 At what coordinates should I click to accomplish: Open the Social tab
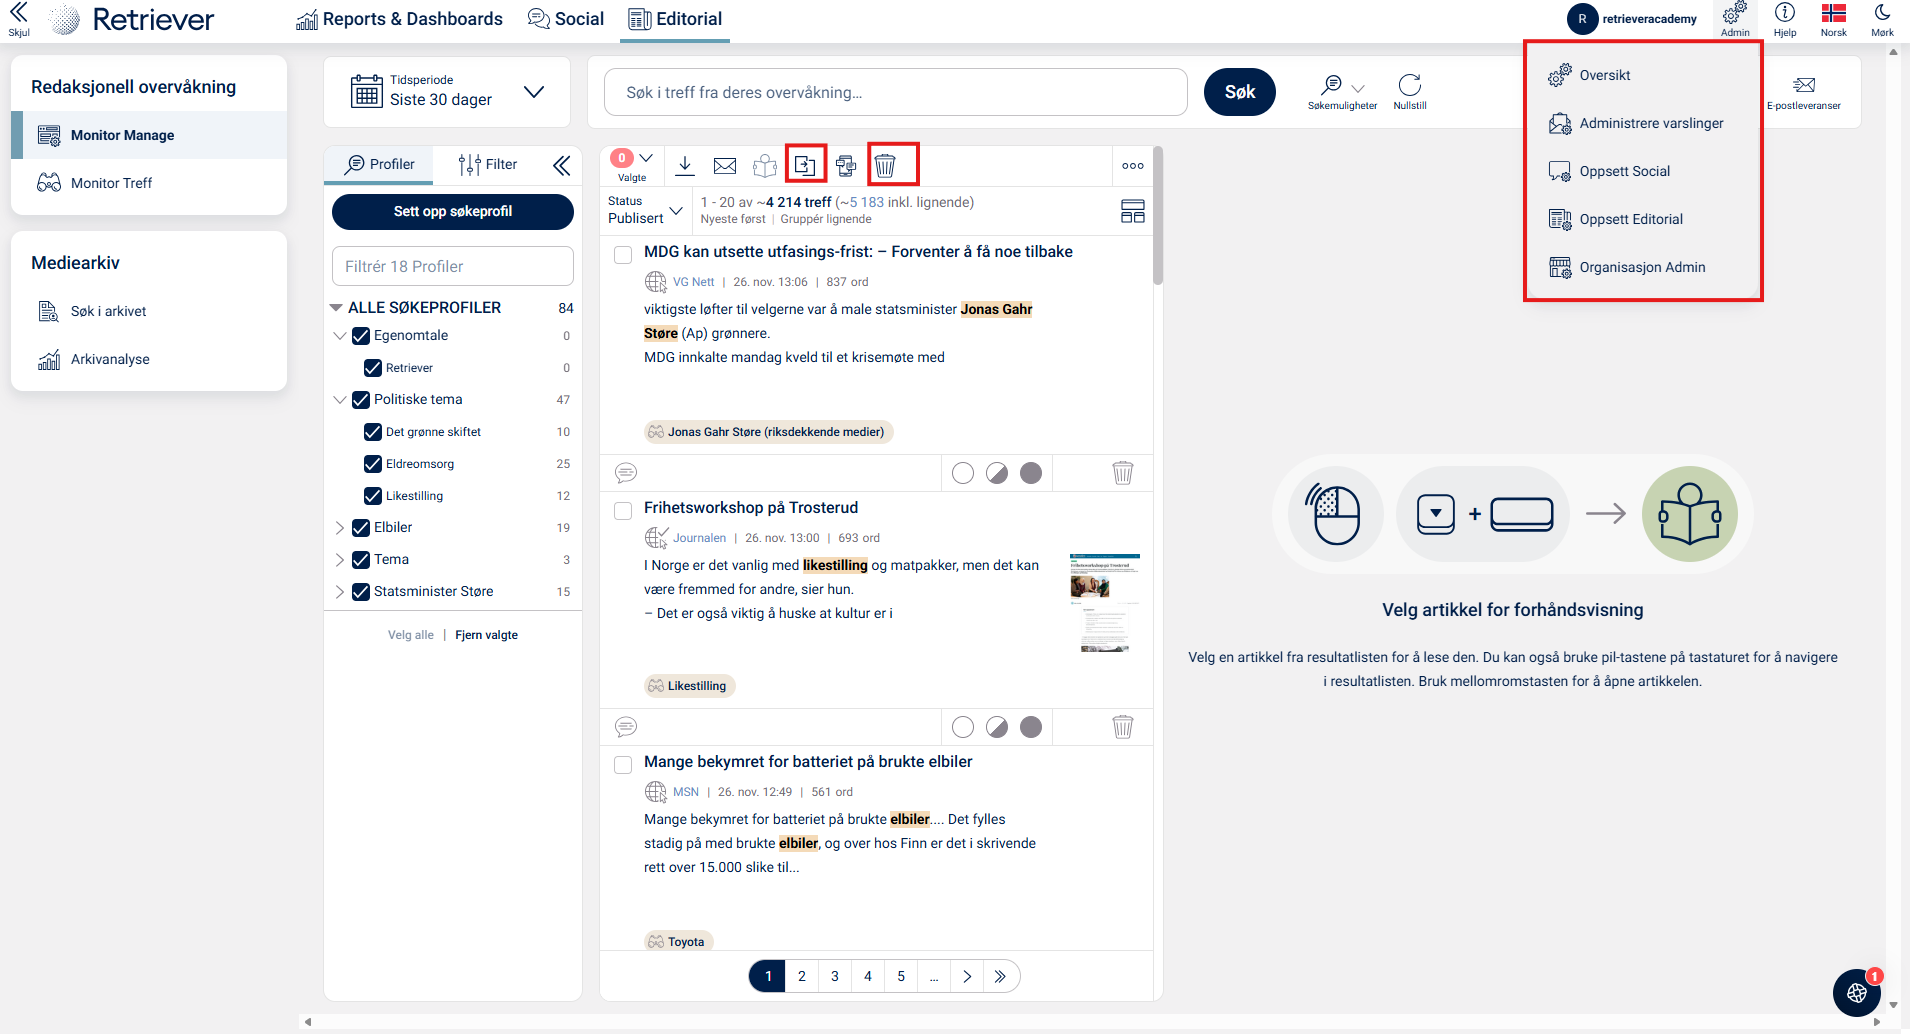[566, 19]
